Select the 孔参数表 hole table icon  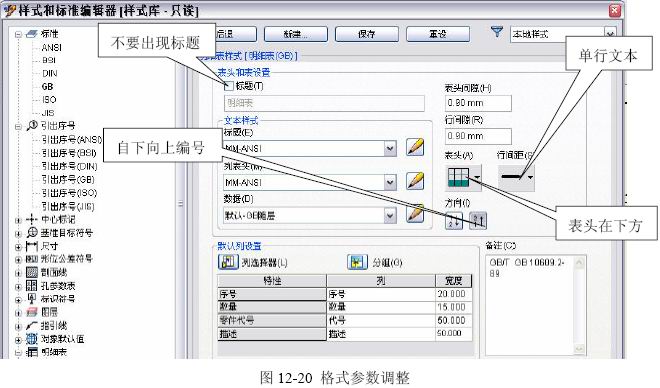(x=32, y=285)
